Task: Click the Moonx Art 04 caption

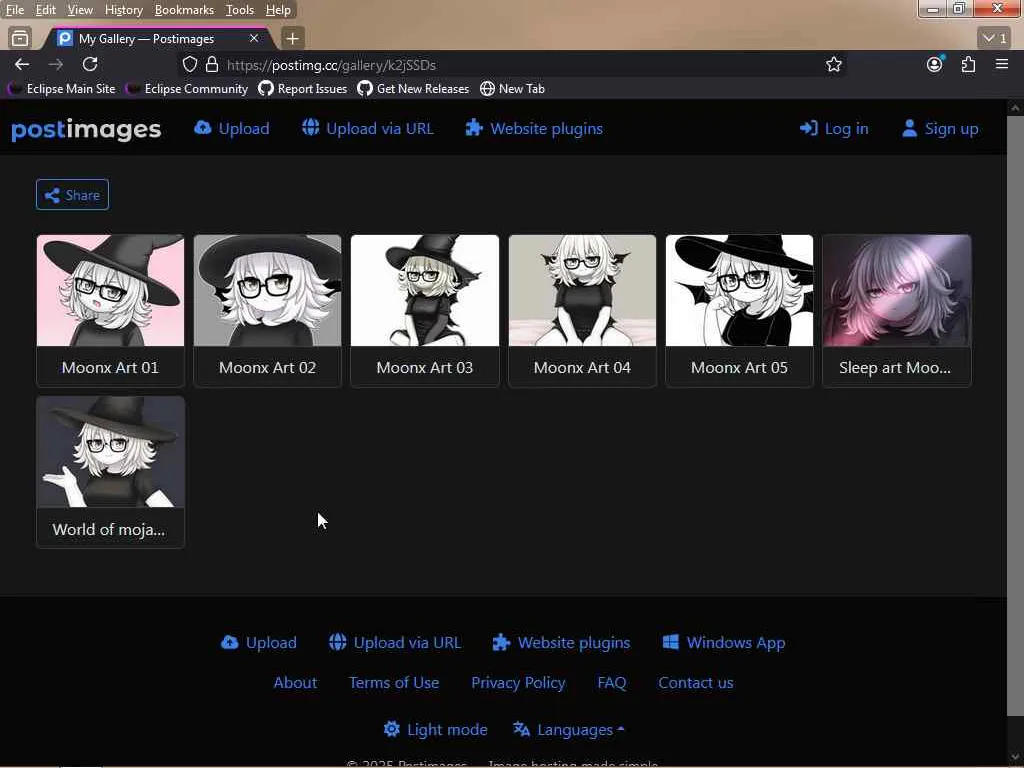Action: (x=582, y=368)
